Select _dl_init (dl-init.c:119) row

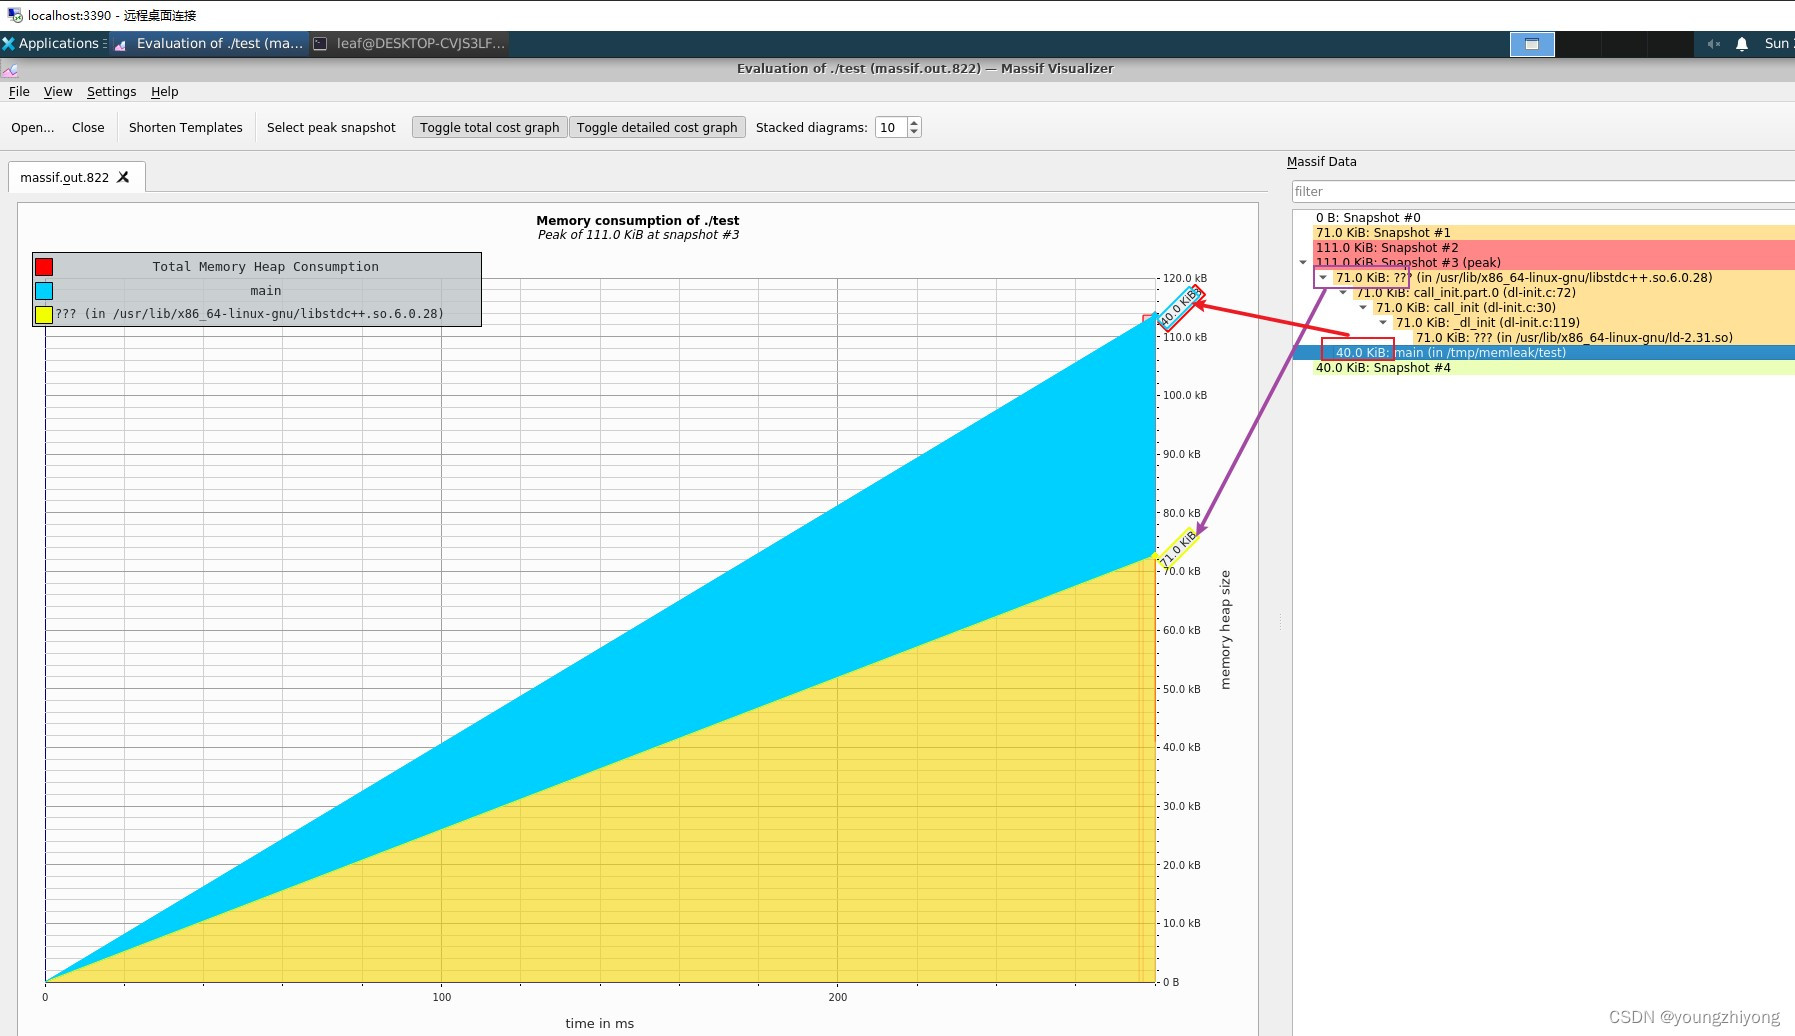coord(1593,322)
